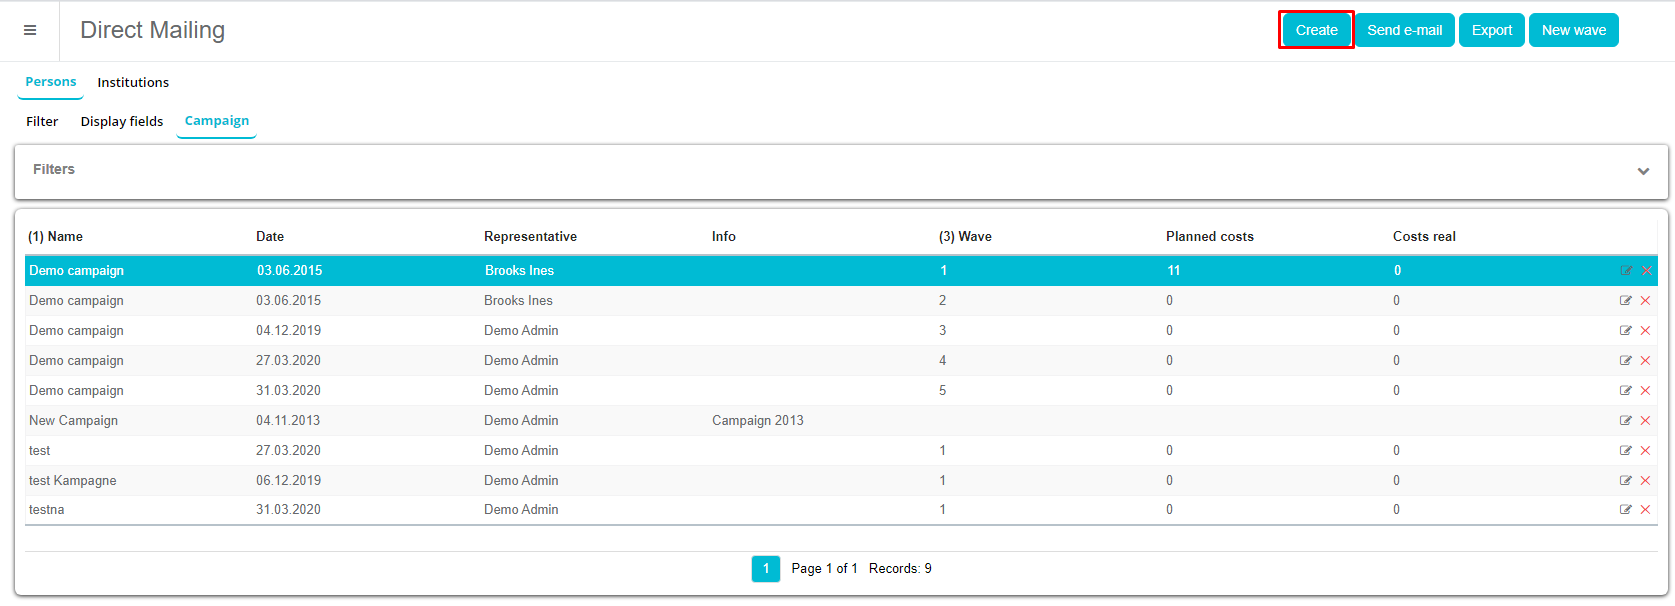1675x606 pixels.
Task: Sort by Name column header
Action: coord(55,237)
